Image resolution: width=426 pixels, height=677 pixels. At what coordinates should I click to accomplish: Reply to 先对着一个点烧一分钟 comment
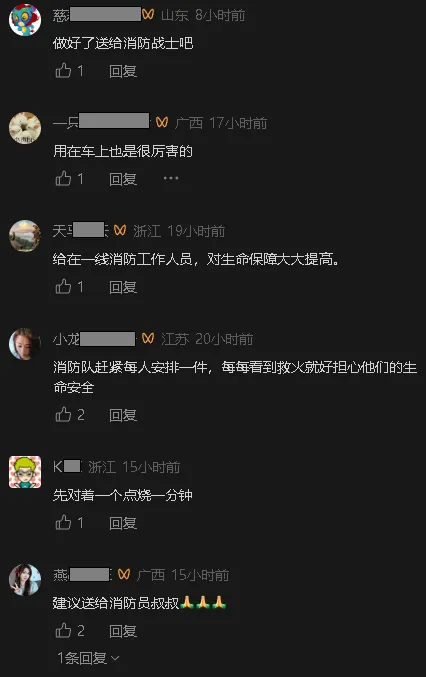[123, 523]
